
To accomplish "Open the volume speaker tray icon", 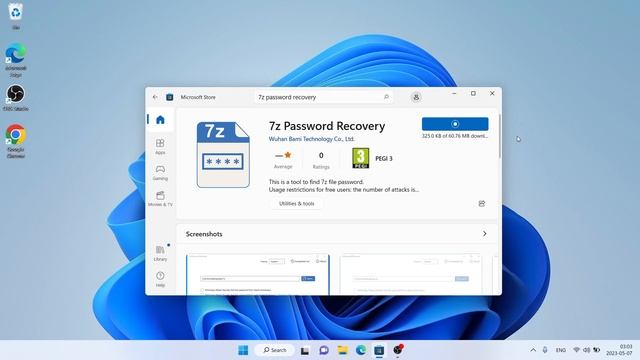I will (586, 350).
